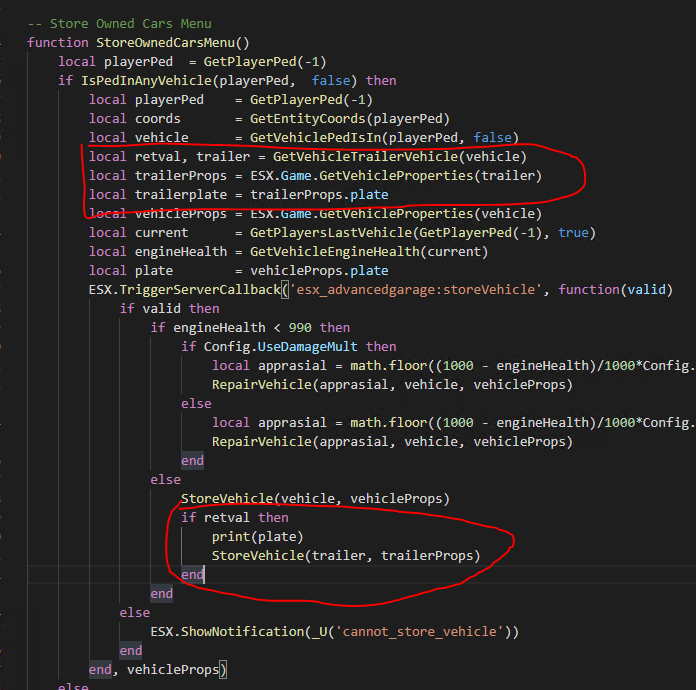696x690 pixels.
Task: Click the '-- Store Owned Cars Menu' comment
Action: coord(119,24)
